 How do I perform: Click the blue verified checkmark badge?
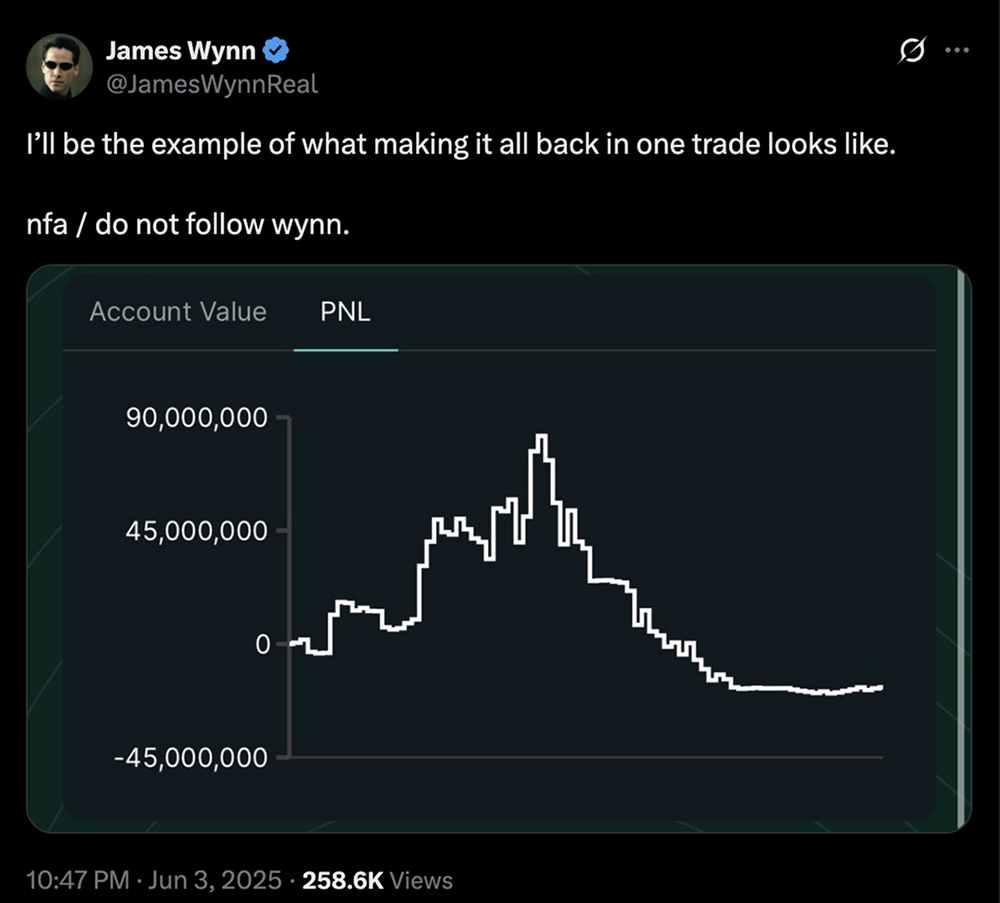(275, 51)
